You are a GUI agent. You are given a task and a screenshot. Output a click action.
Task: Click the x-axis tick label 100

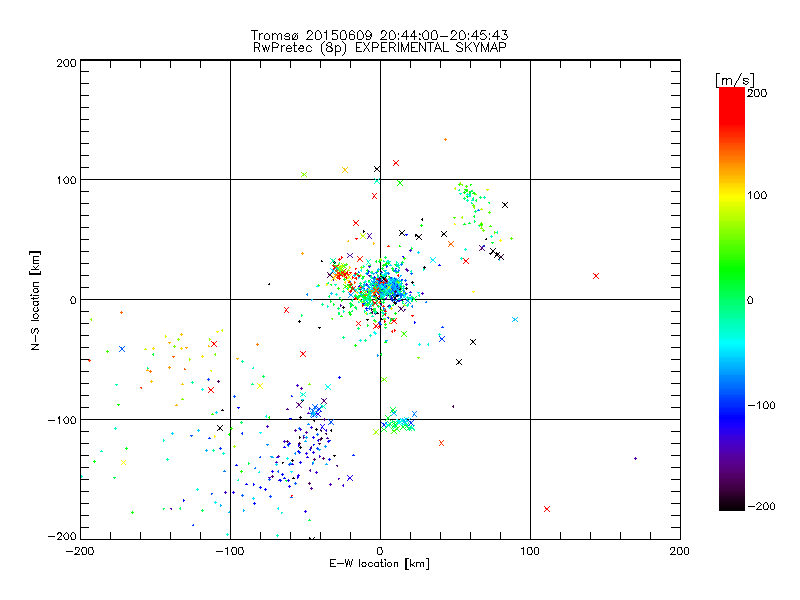tap(530, 551)
